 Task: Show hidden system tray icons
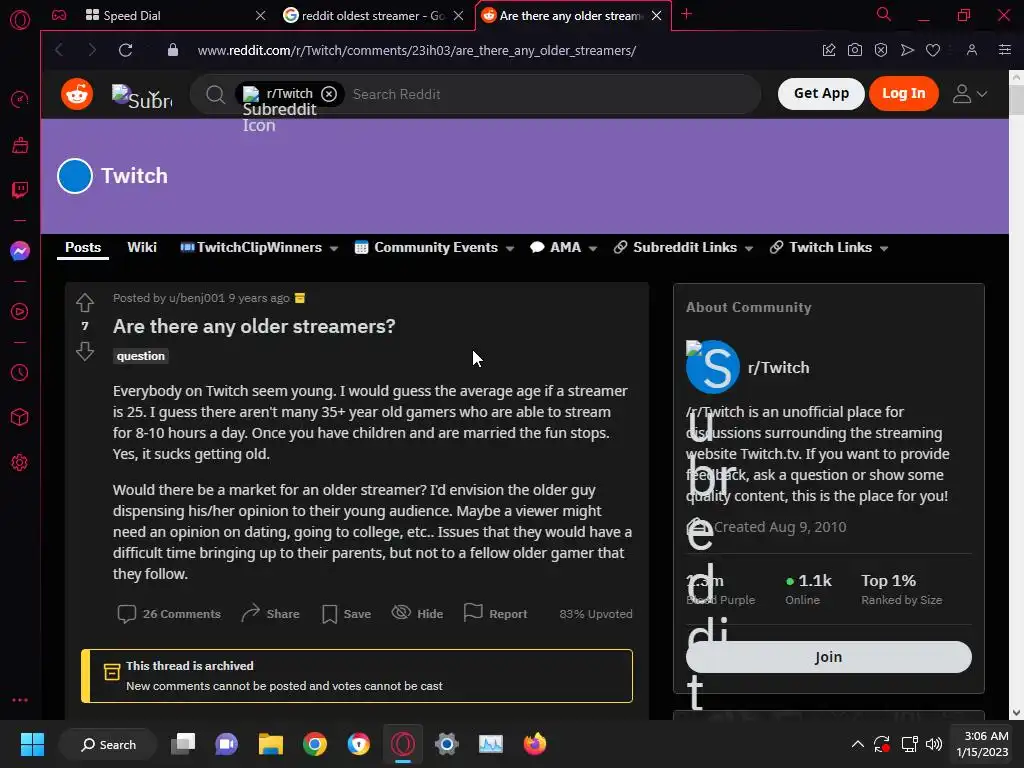[x=857, y=744]
